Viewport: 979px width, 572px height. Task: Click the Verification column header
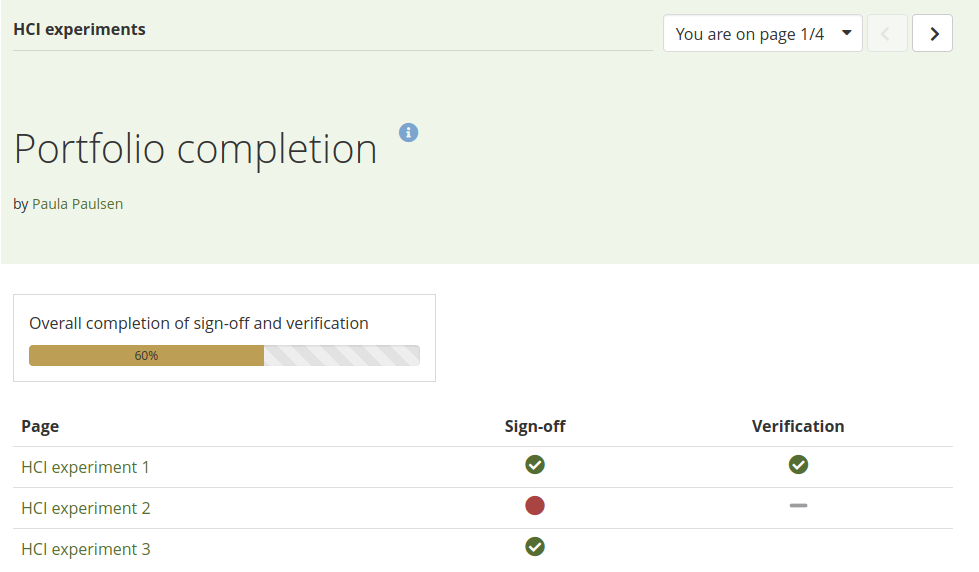tap(798, 426)
